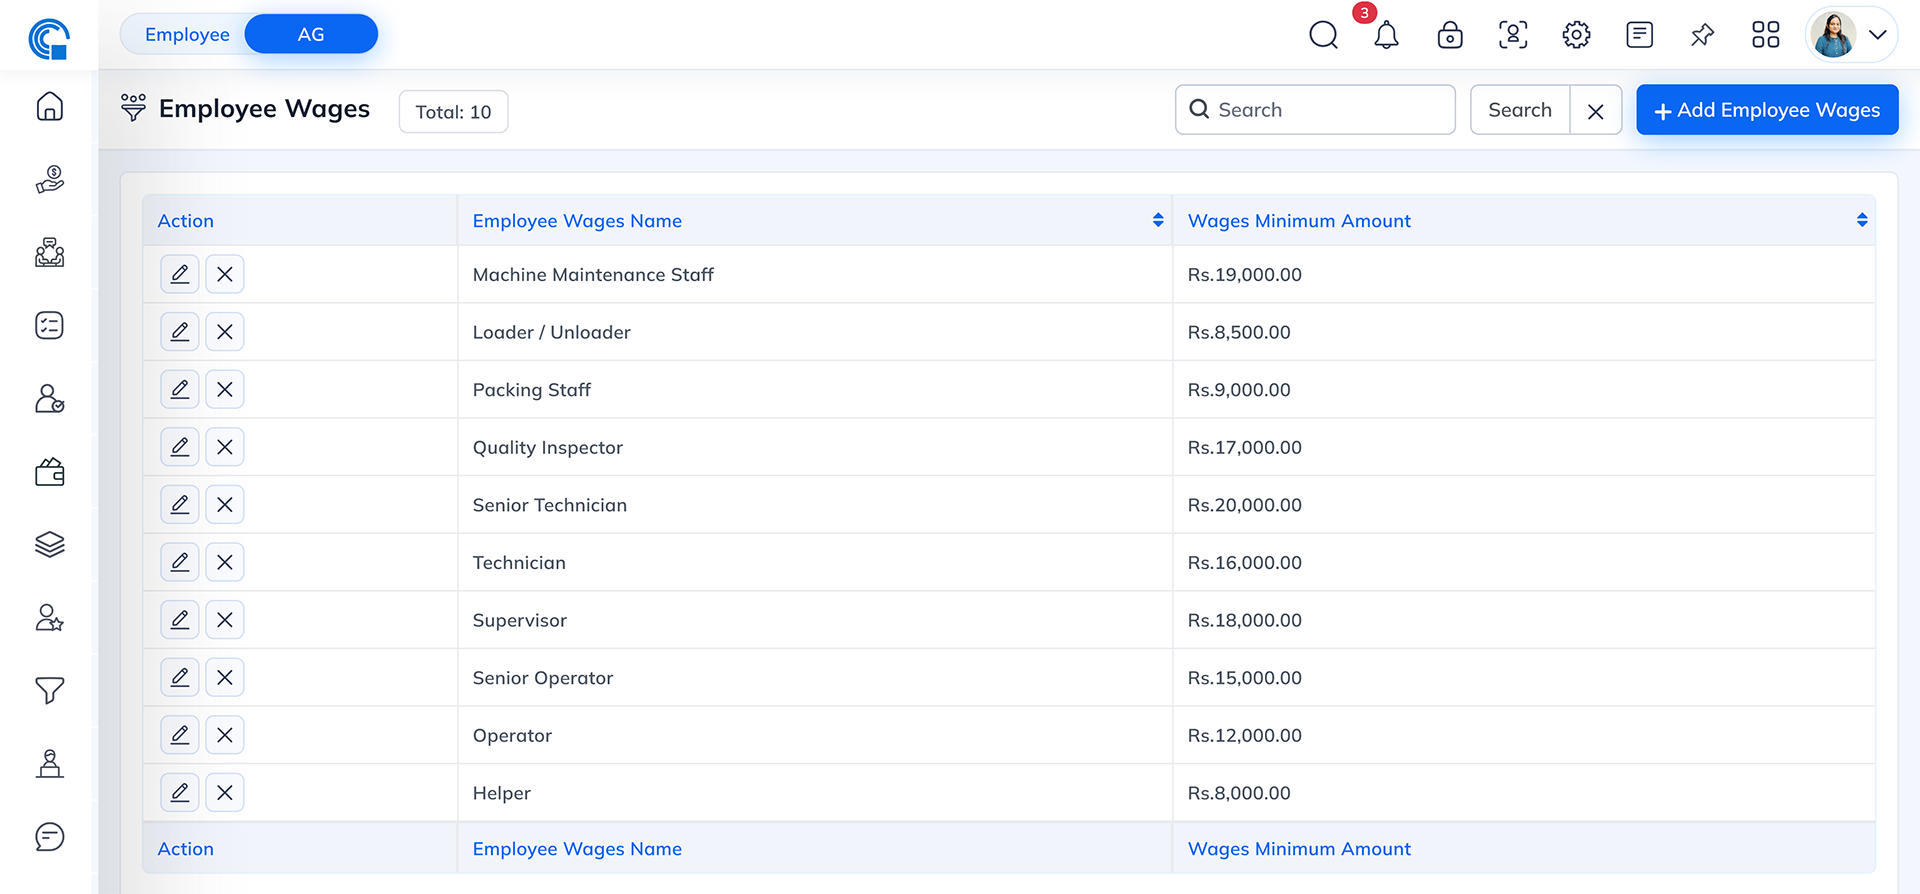Edit the Machine Maintenance Staff wage row
1920x894 pixels.
tap(180, 274)
